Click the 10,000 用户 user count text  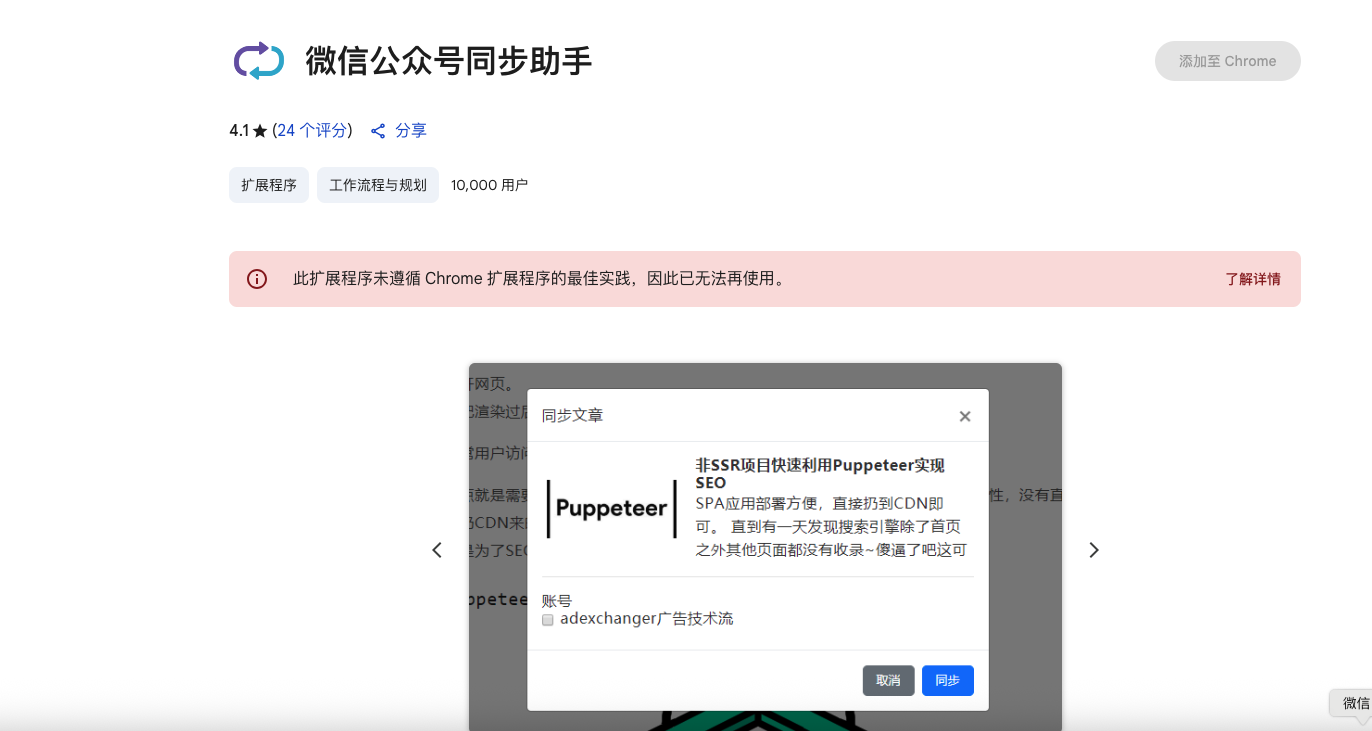click(489, 185)
